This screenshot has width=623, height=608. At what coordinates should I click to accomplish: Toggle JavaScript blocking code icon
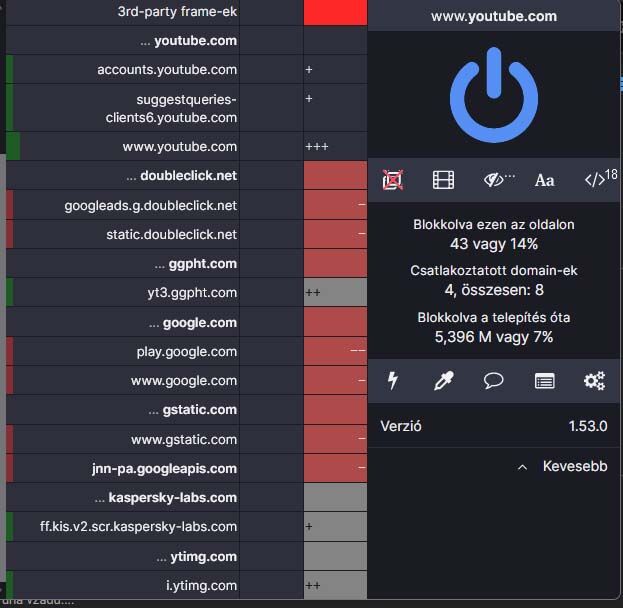coord(601,178)
